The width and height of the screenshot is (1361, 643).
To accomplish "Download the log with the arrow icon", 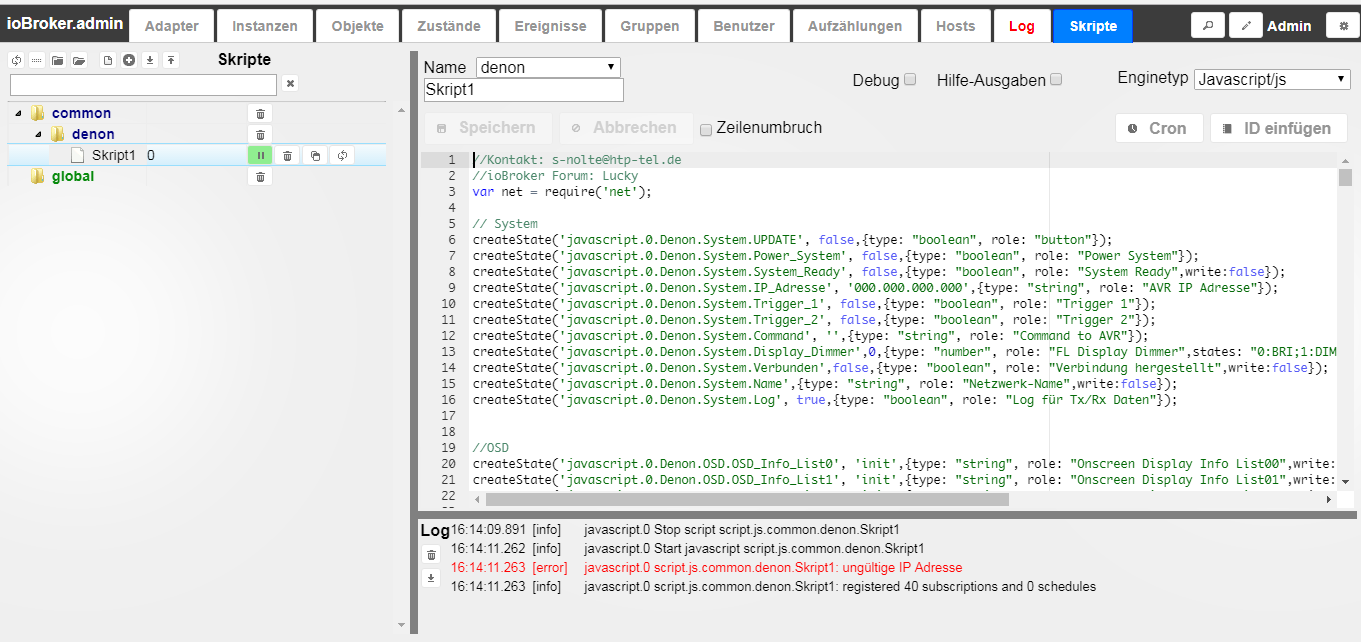I will pos(431,577).
